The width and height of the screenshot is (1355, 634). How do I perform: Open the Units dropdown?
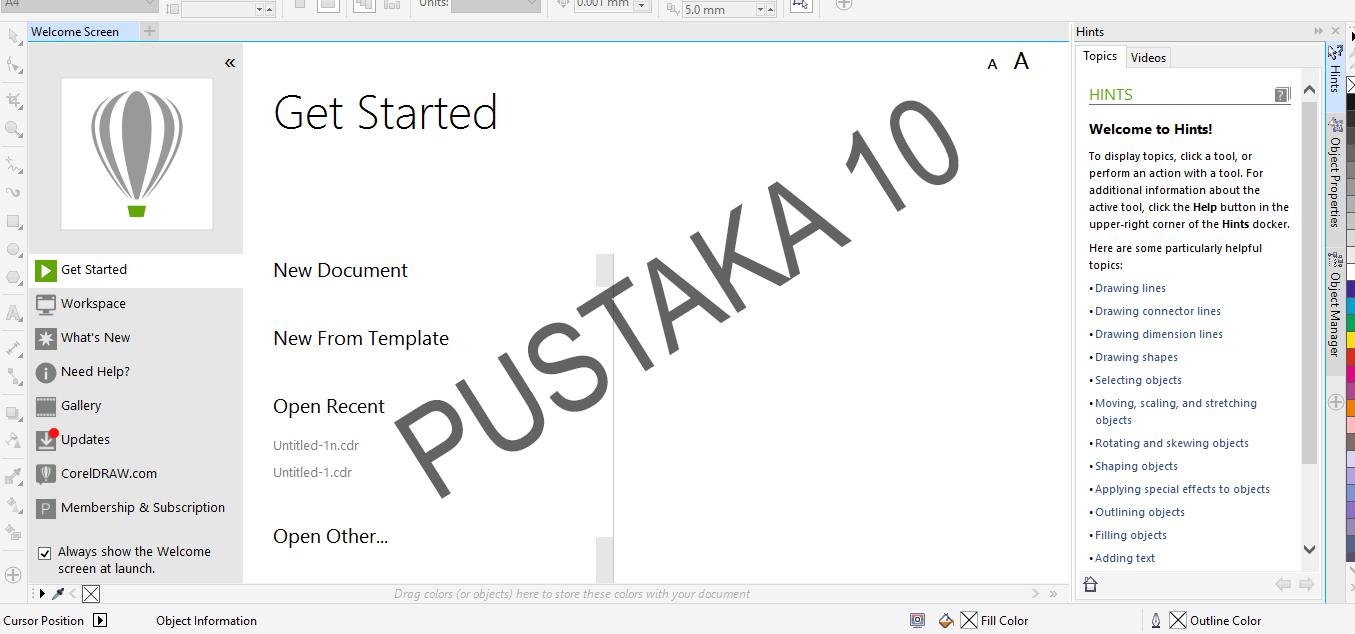[x=494, y=4]
